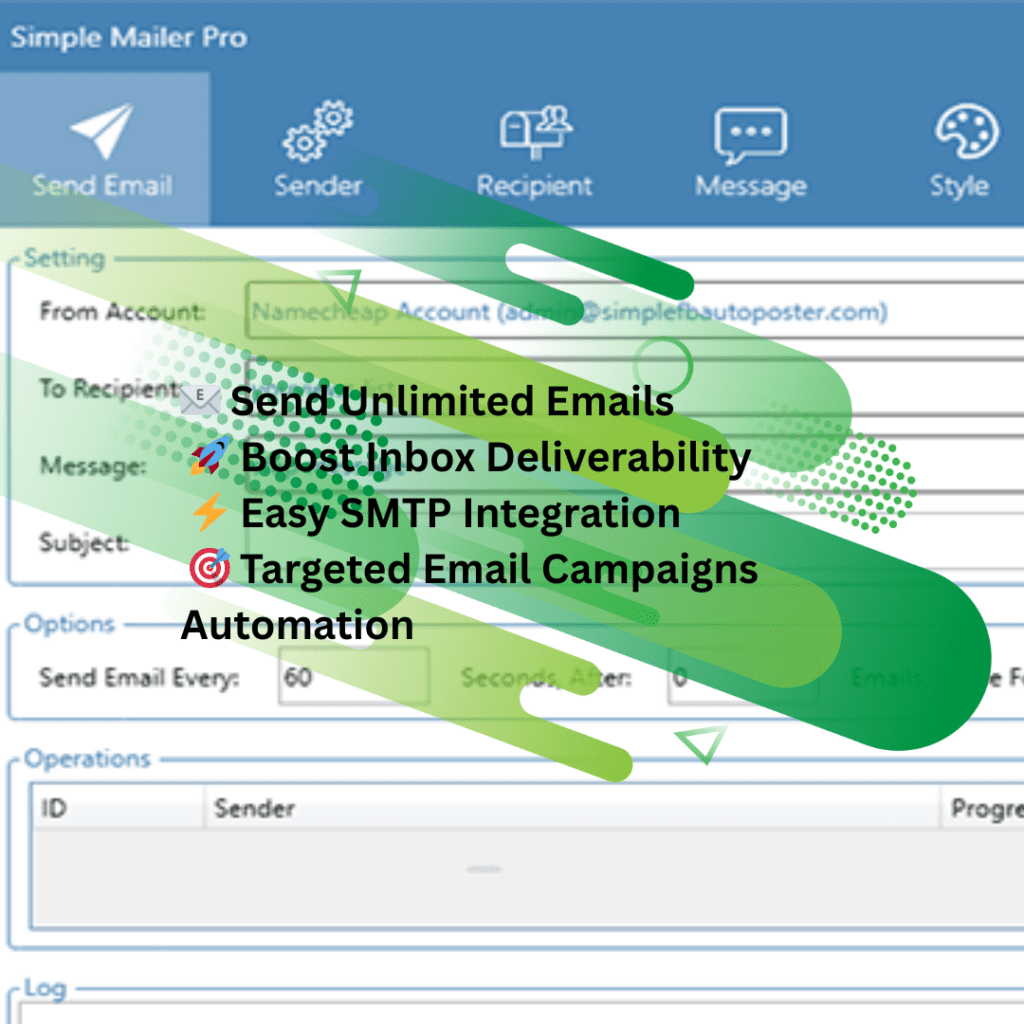Image resolution: width=1024 pixels, height=1024 pixels.
Task: Click the Progress column header
Action: (984, 808)
